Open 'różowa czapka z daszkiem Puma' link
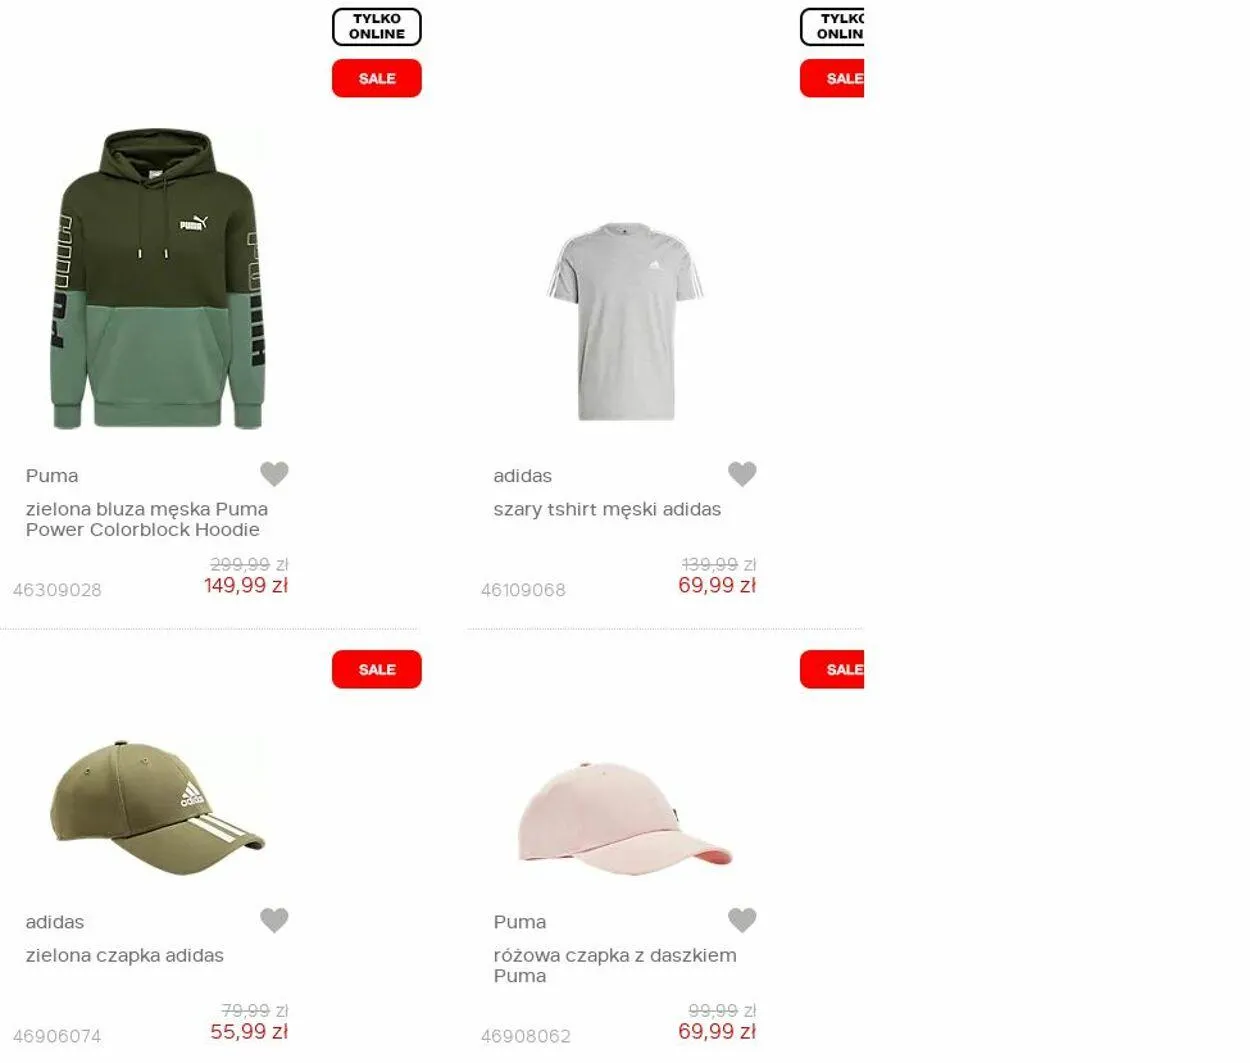 [x=615, y=965]
